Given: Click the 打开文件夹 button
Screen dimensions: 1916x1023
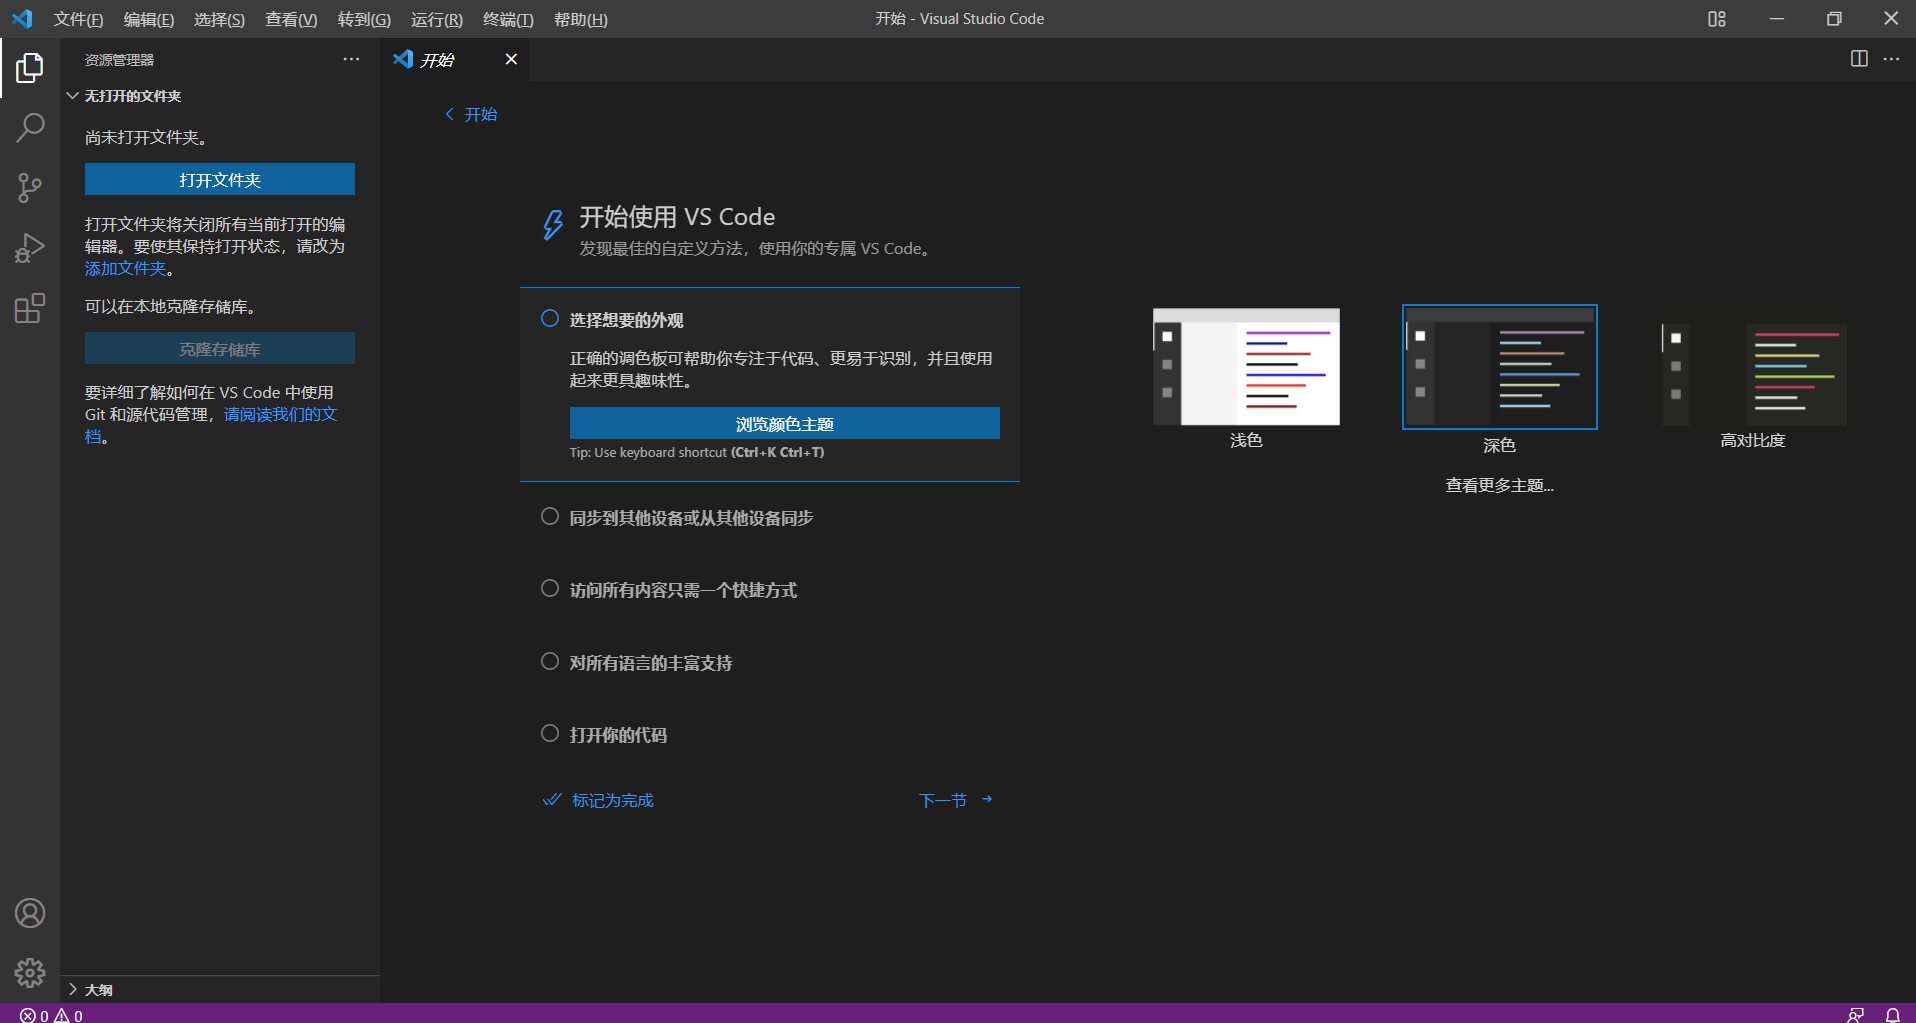Looking at the screenshot, I should (220, 179).
